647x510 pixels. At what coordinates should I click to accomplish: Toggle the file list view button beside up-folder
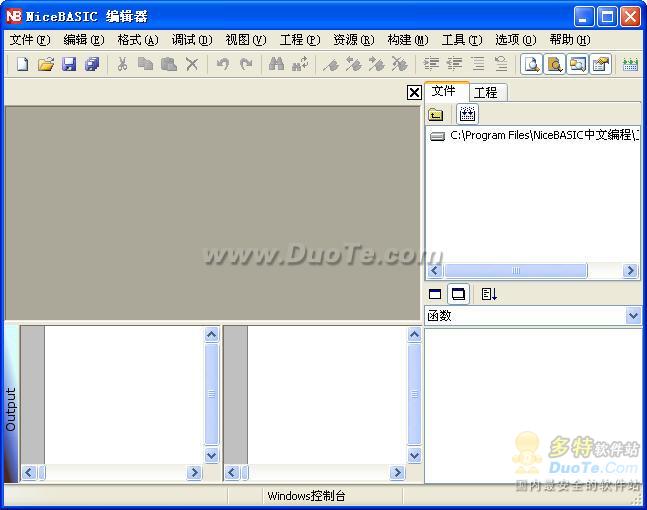[x=467, y=114]
